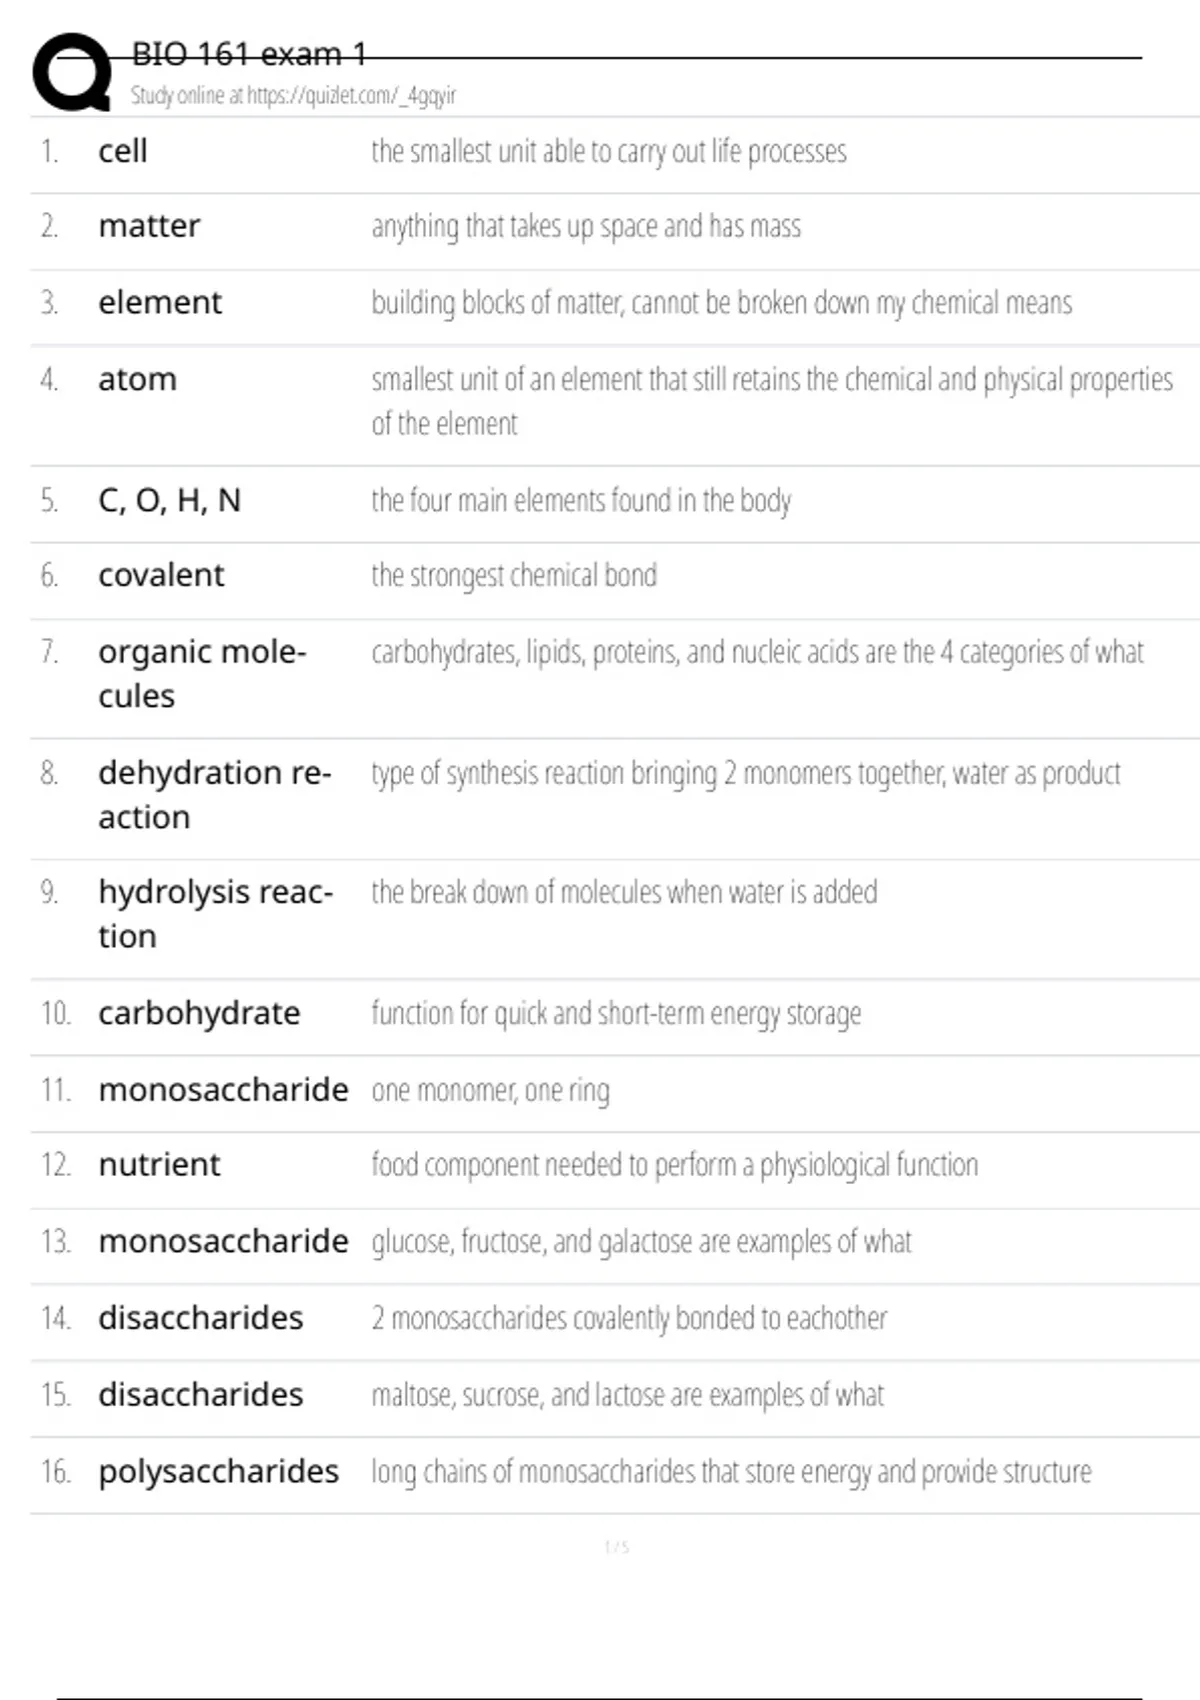Image resolution: width=1200 pixels, height=1700 pixels.
Task: Select the 'hydrolysis reaction' term
Action: (x=215, y=913)
